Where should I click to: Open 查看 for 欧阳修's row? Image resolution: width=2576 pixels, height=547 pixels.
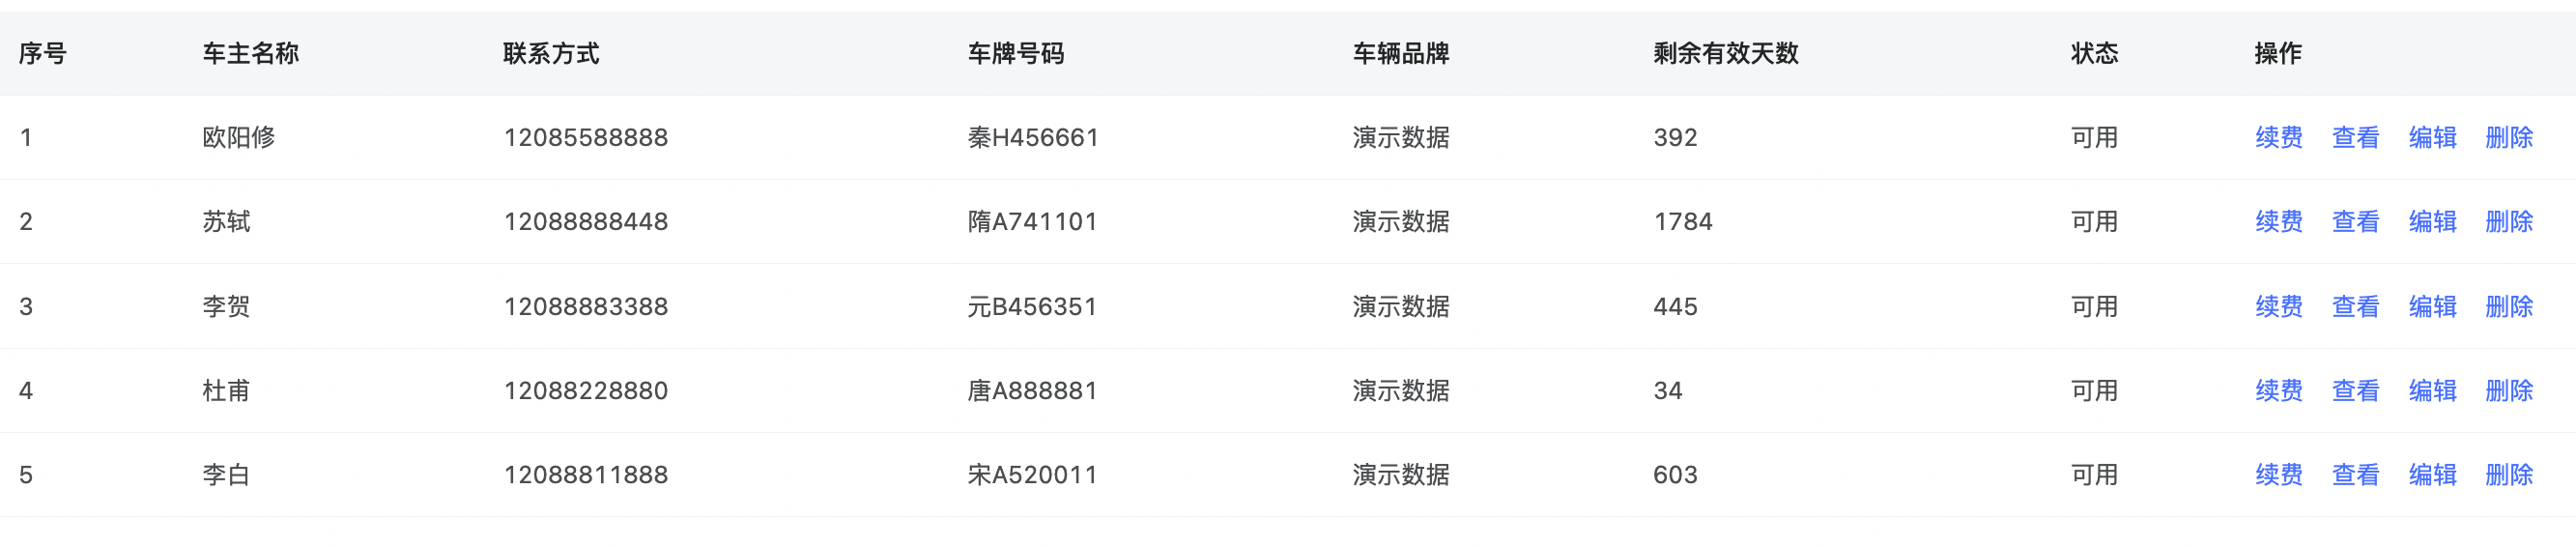[2356, 138]
